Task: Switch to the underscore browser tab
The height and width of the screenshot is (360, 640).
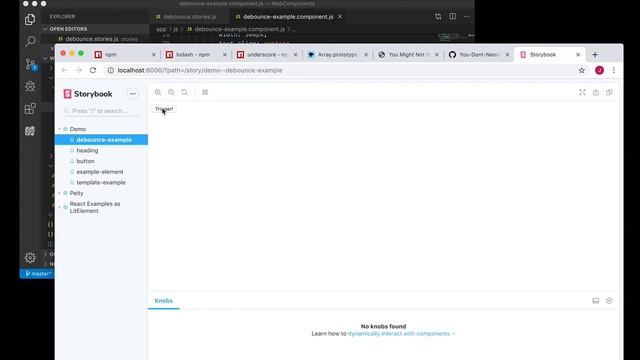Action: tap(267, 55)
